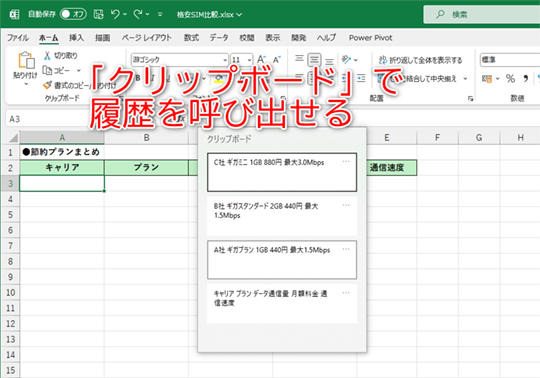Select row 5 header
Viewport: 540px width, 378px height.
(10, 215)
